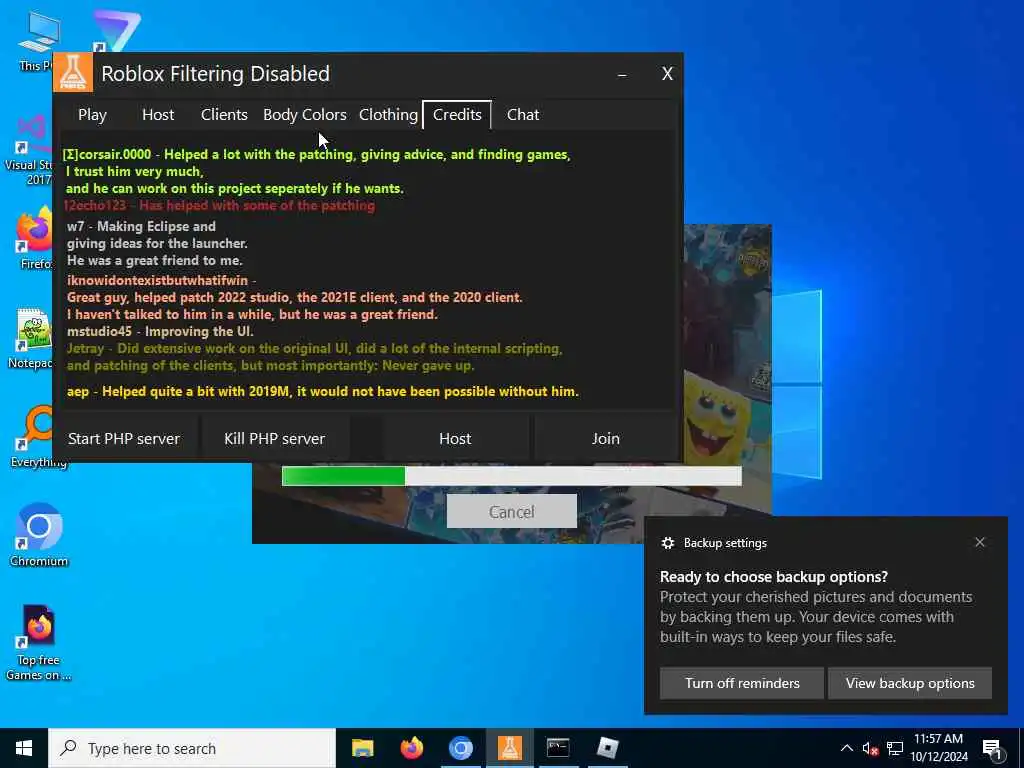Click Kill PHP server button
This screenshot has width=1024, height=768.
pos(274,438)
